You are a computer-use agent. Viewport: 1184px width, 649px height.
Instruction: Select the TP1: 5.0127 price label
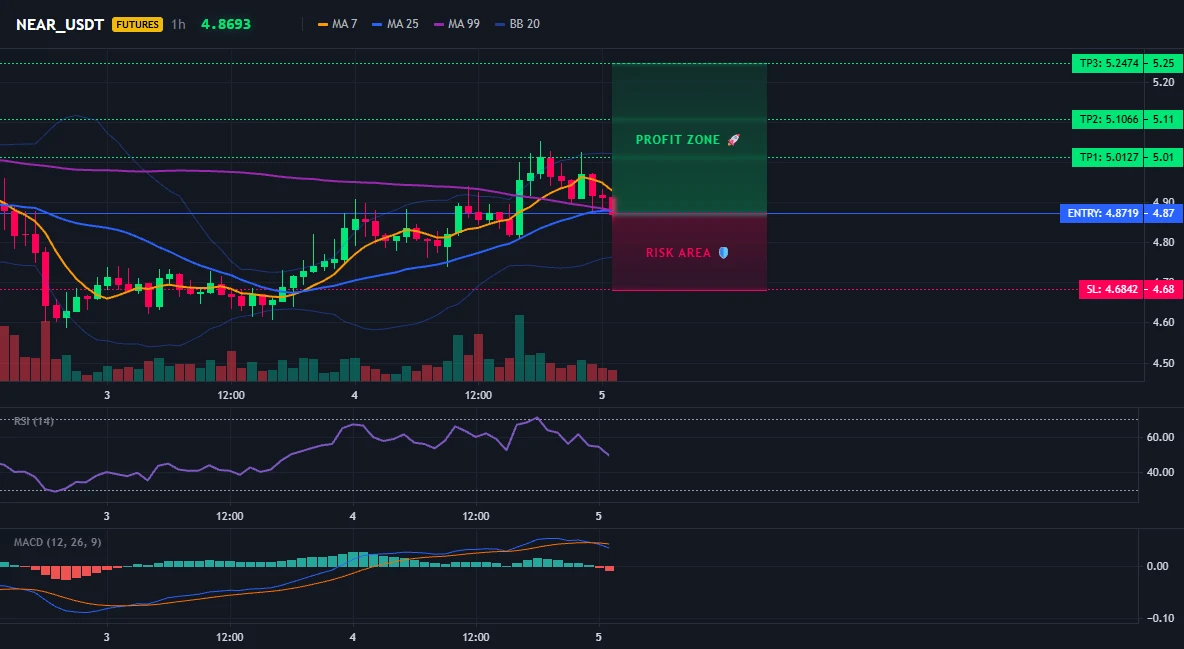(x=1108, y=158)
